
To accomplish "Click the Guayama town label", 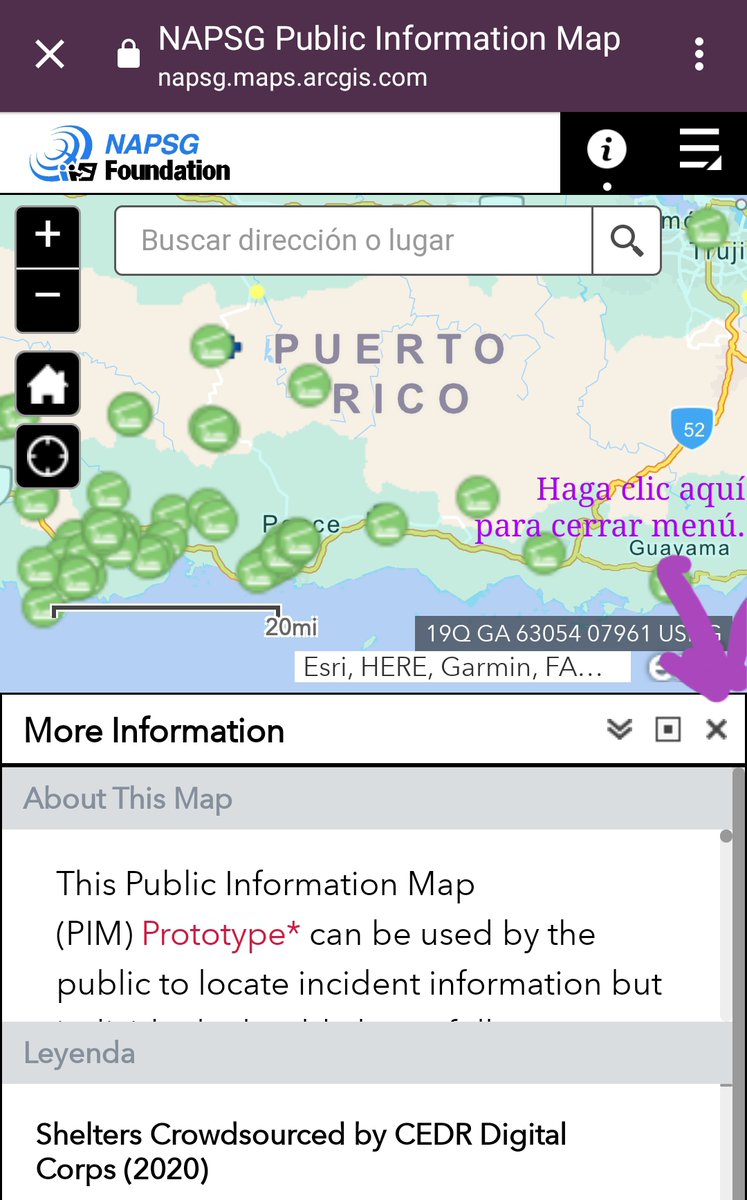I will tap(680, 549).
